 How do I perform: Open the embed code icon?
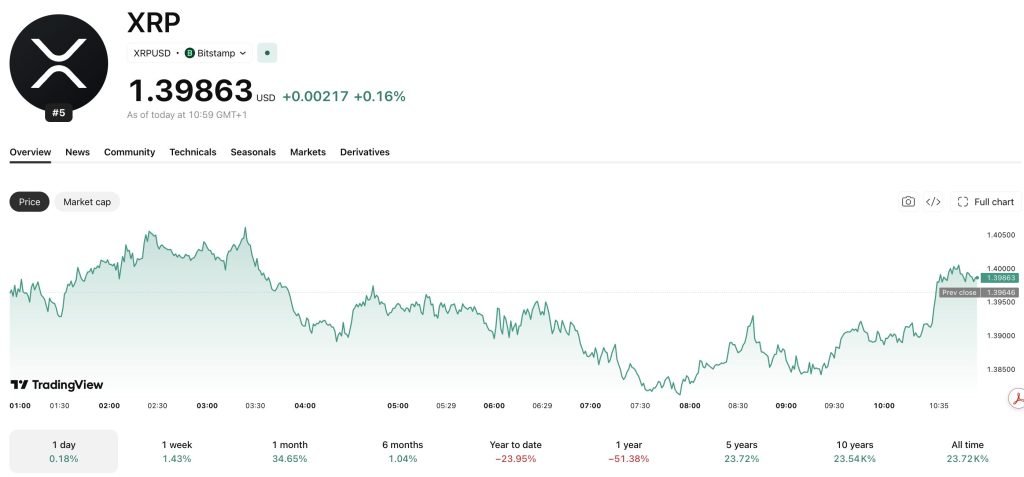click(x=933, y=202)
